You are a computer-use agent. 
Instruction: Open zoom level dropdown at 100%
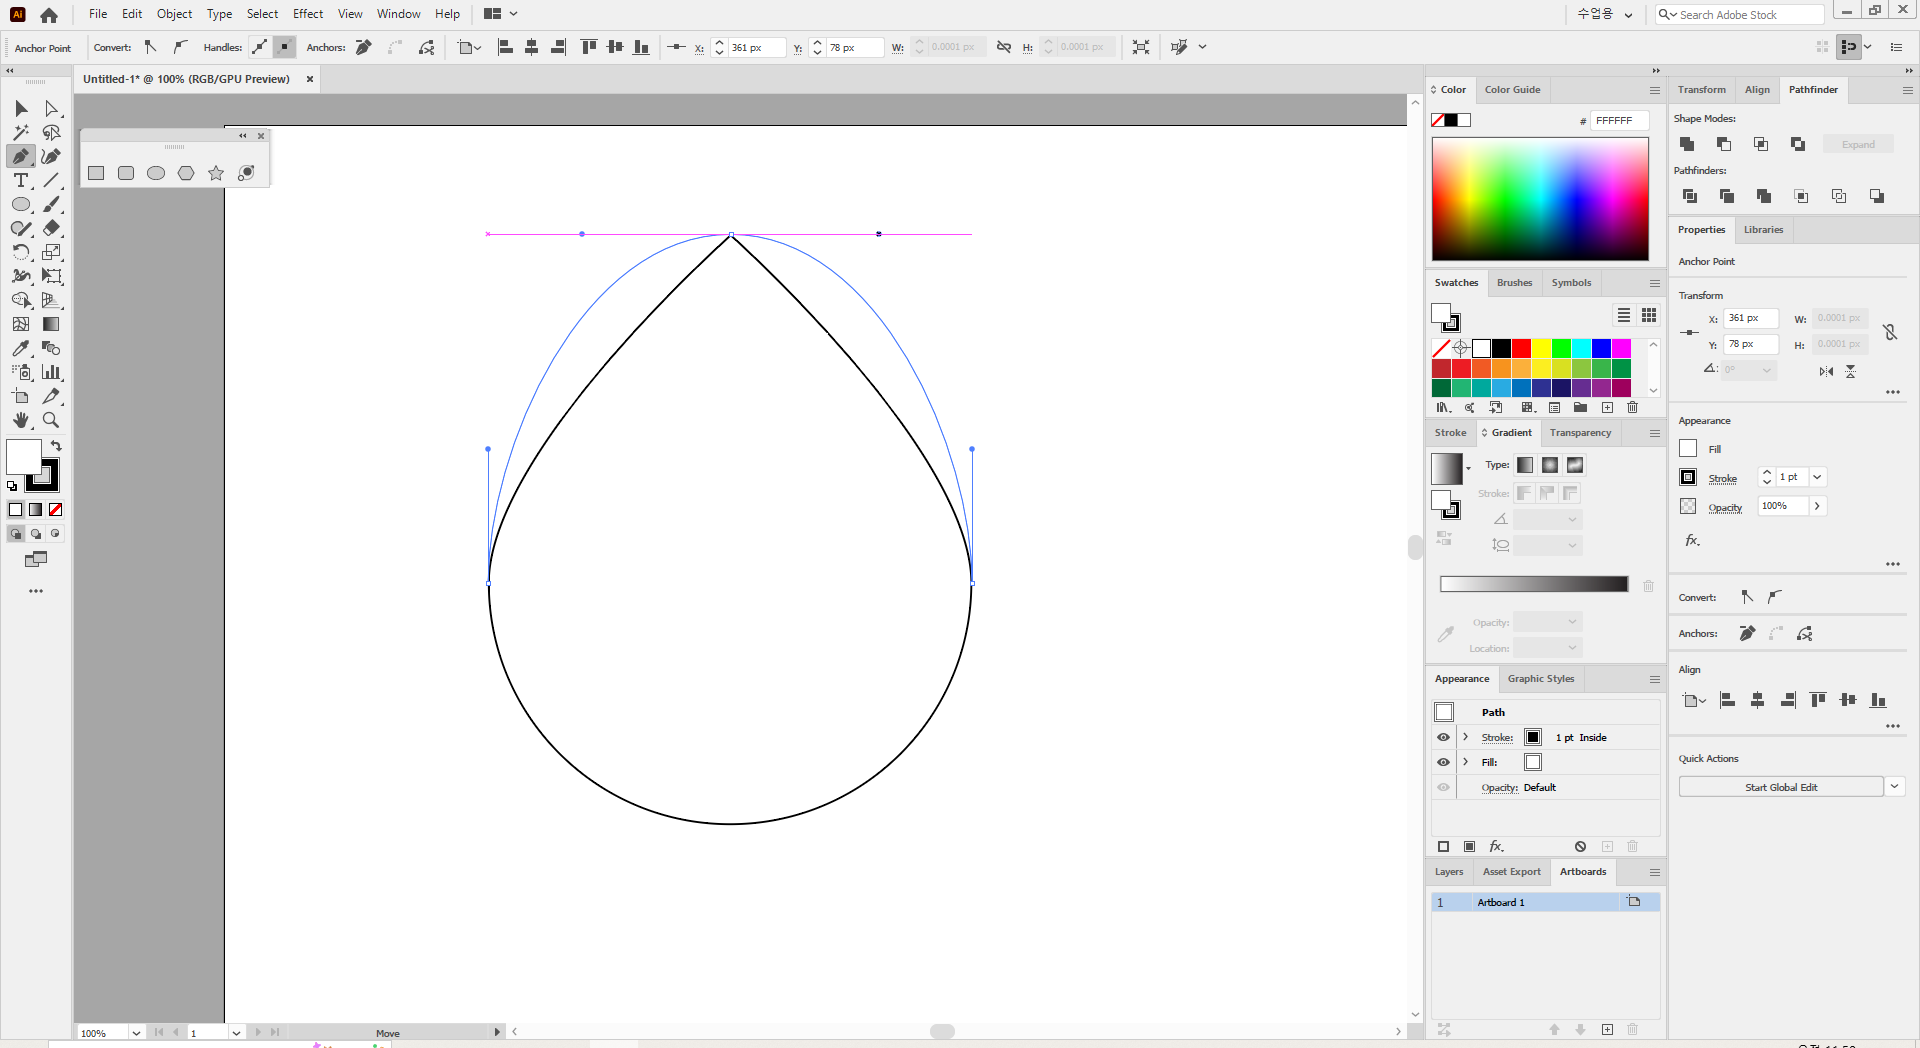[x=136, y=1033]
